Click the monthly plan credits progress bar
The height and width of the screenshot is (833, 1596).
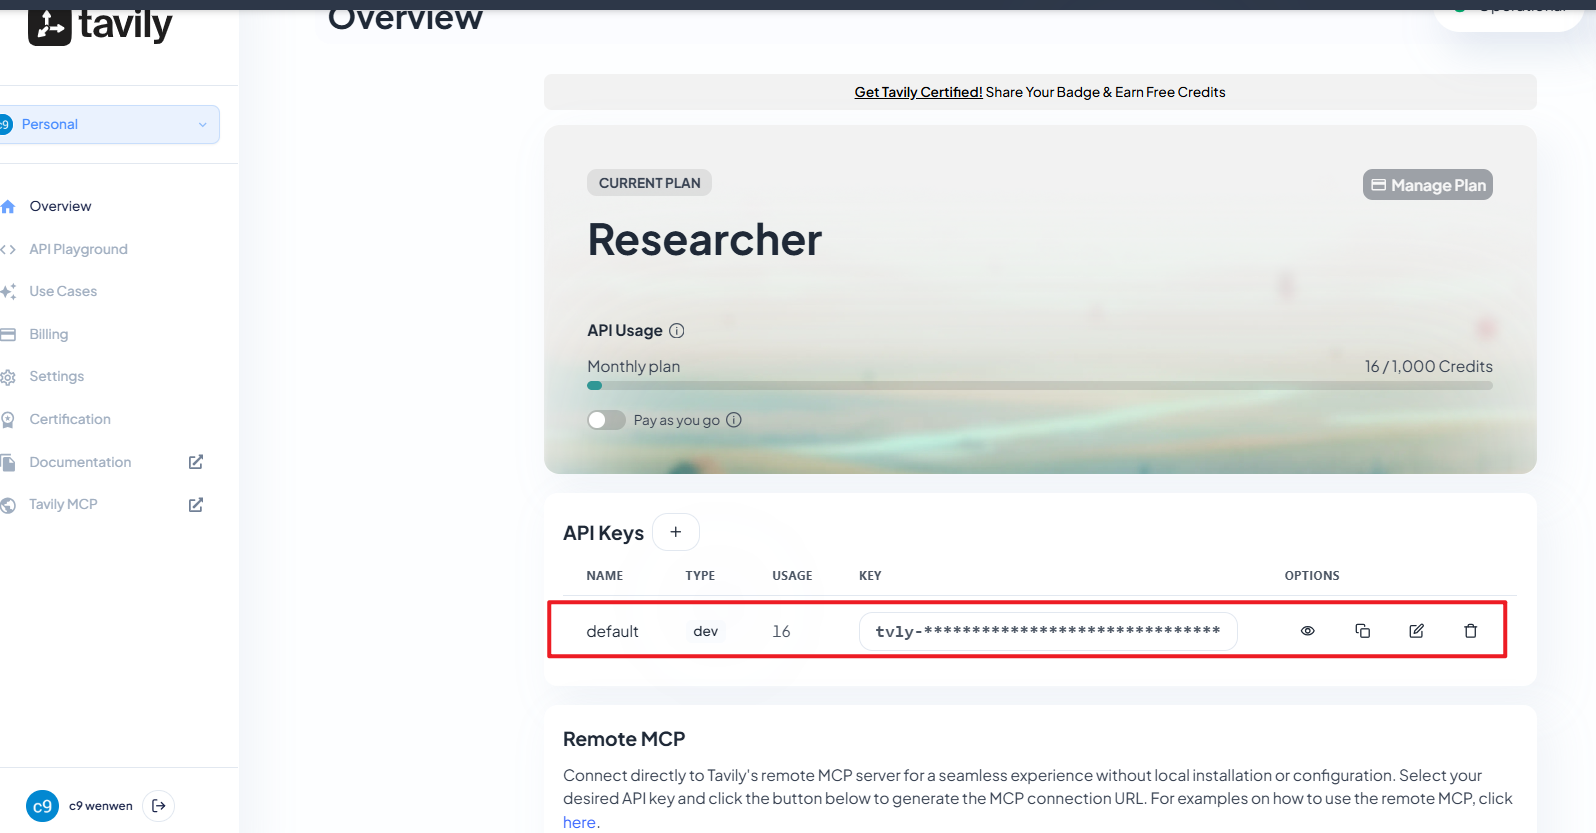pos(1040,386)
